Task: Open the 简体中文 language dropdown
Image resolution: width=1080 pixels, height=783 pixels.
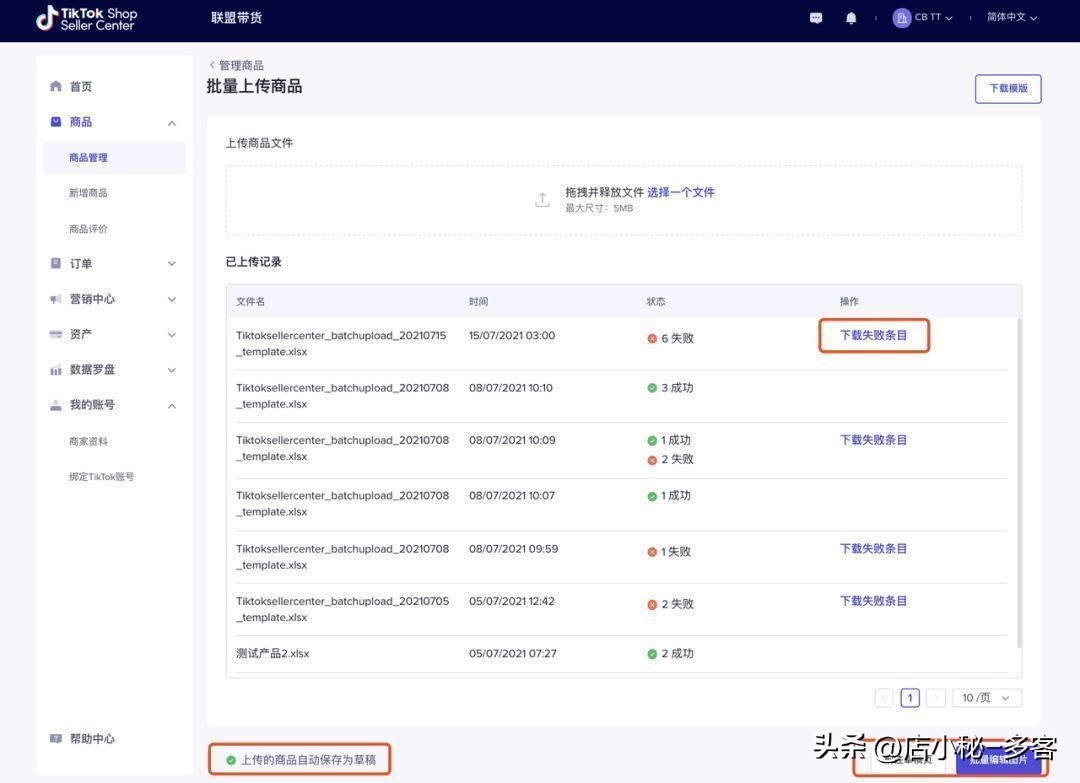Action: tap(1011, 18)
